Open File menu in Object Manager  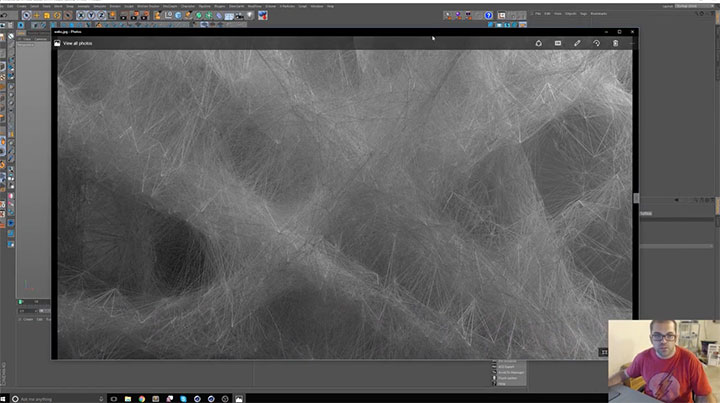[x=538, y=14]
